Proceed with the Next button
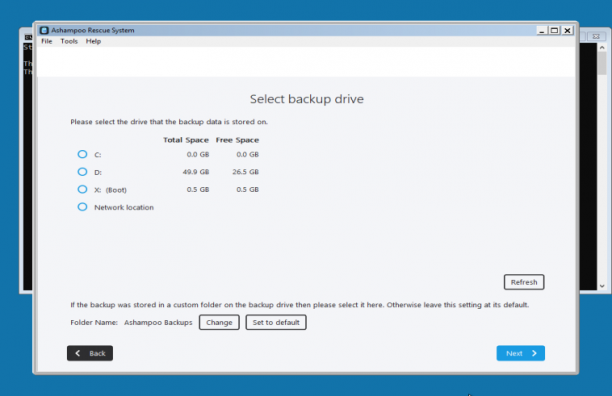This screenshot has width=612, height=396. pos(521,353)
